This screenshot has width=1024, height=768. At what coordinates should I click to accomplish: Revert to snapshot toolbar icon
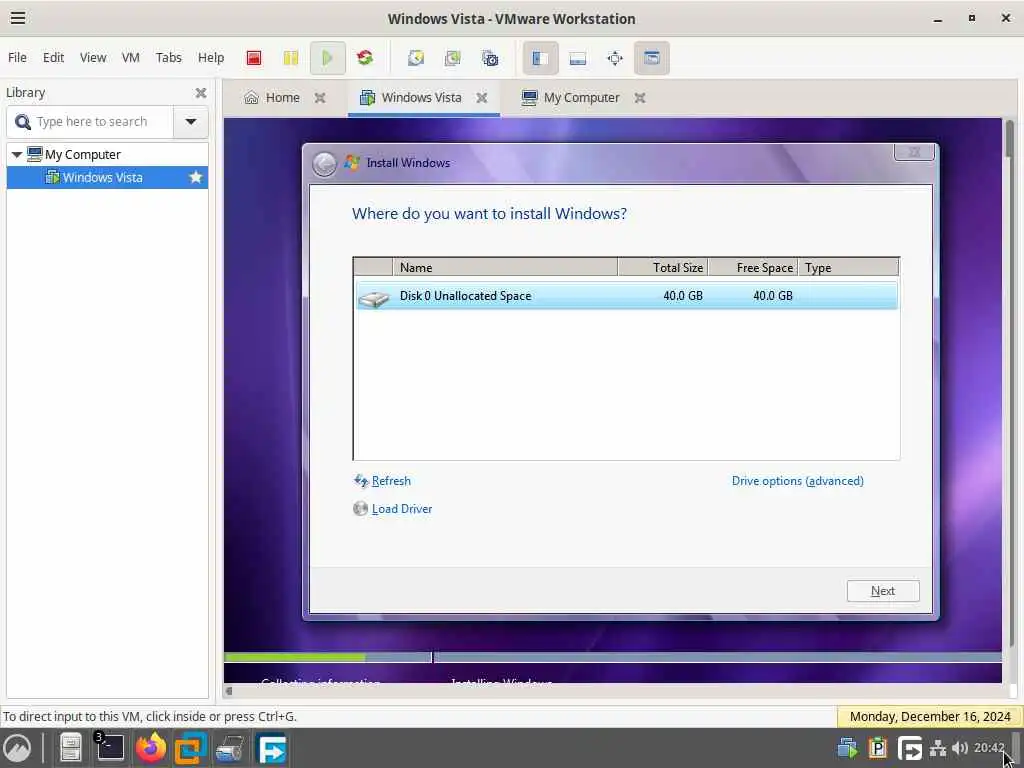pyautogui.click(x=453, y=58)
